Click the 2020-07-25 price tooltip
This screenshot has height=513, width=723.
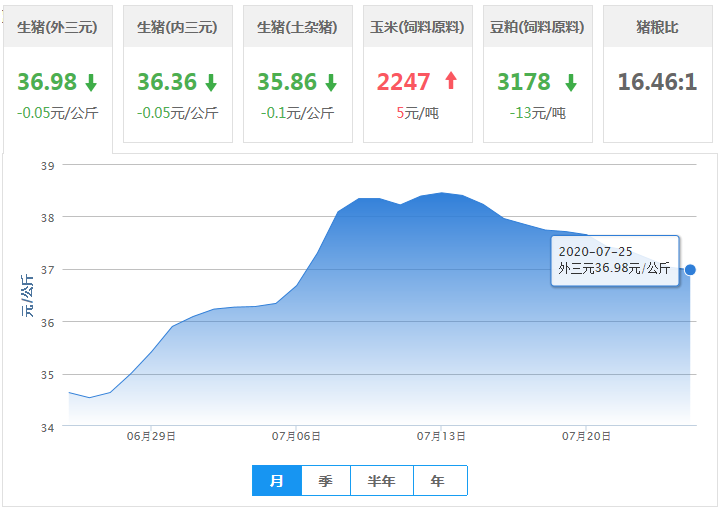614,260
